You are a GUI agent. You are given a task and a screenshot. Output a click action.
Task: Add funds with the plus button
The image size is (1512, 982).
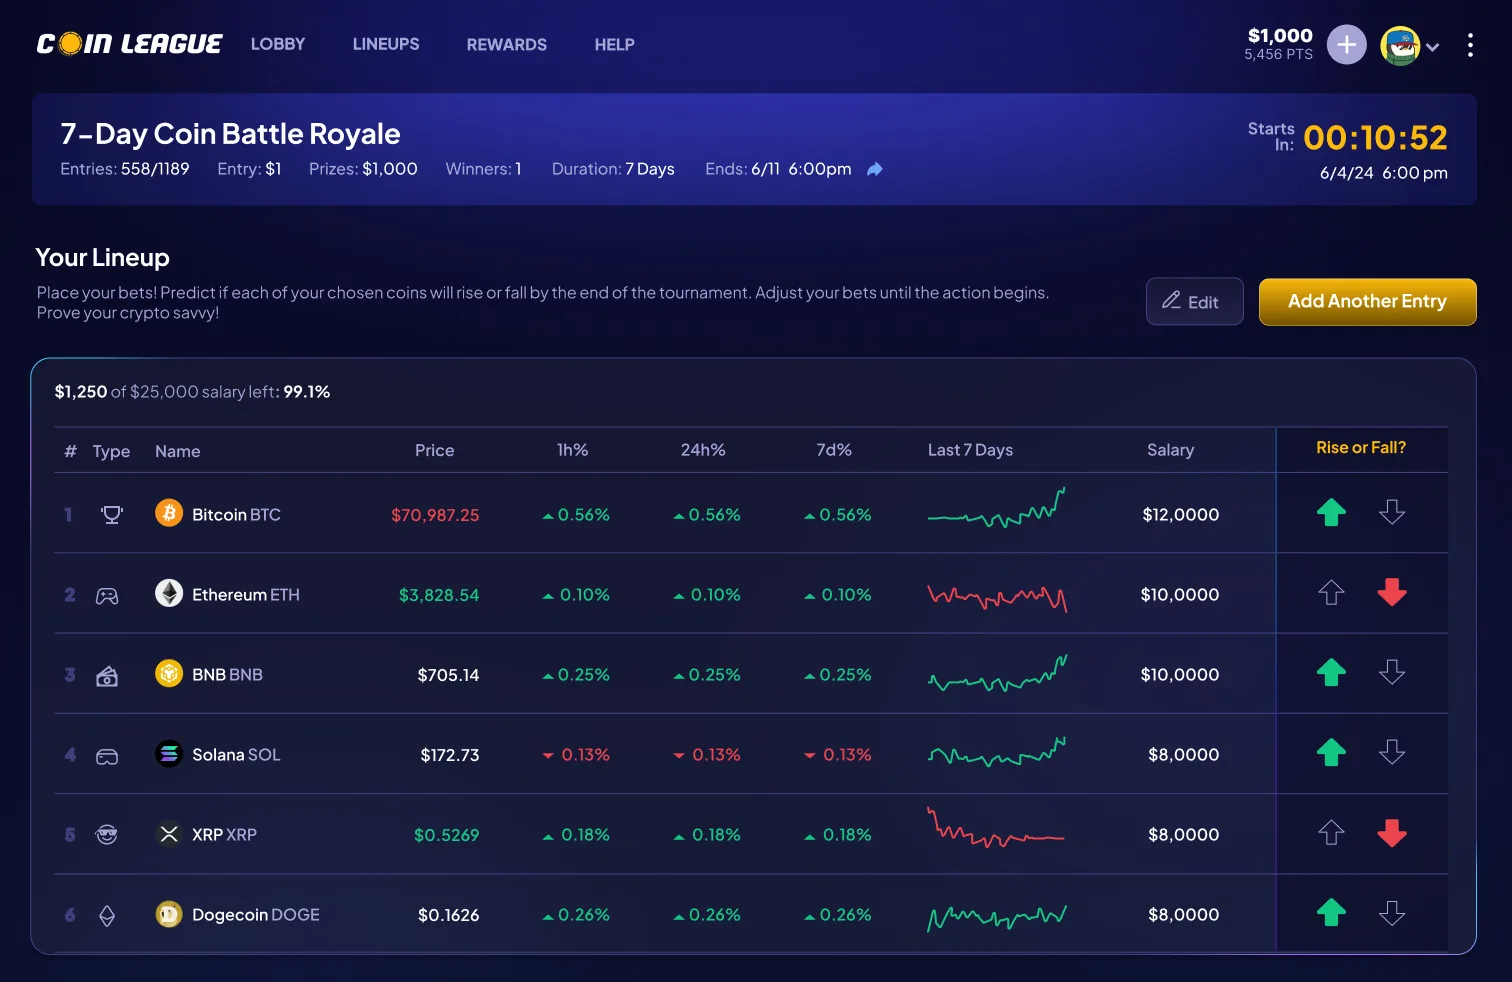[x=1347, y=45]
